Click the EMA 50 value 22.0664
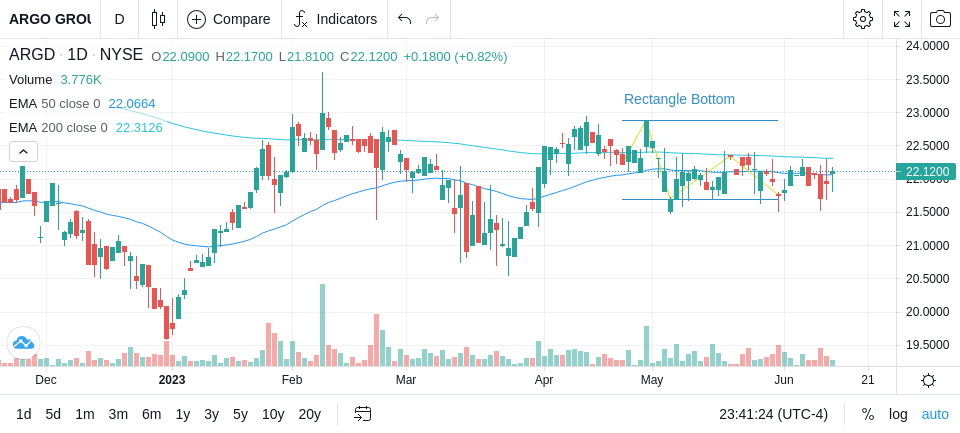 click(132, 104)
